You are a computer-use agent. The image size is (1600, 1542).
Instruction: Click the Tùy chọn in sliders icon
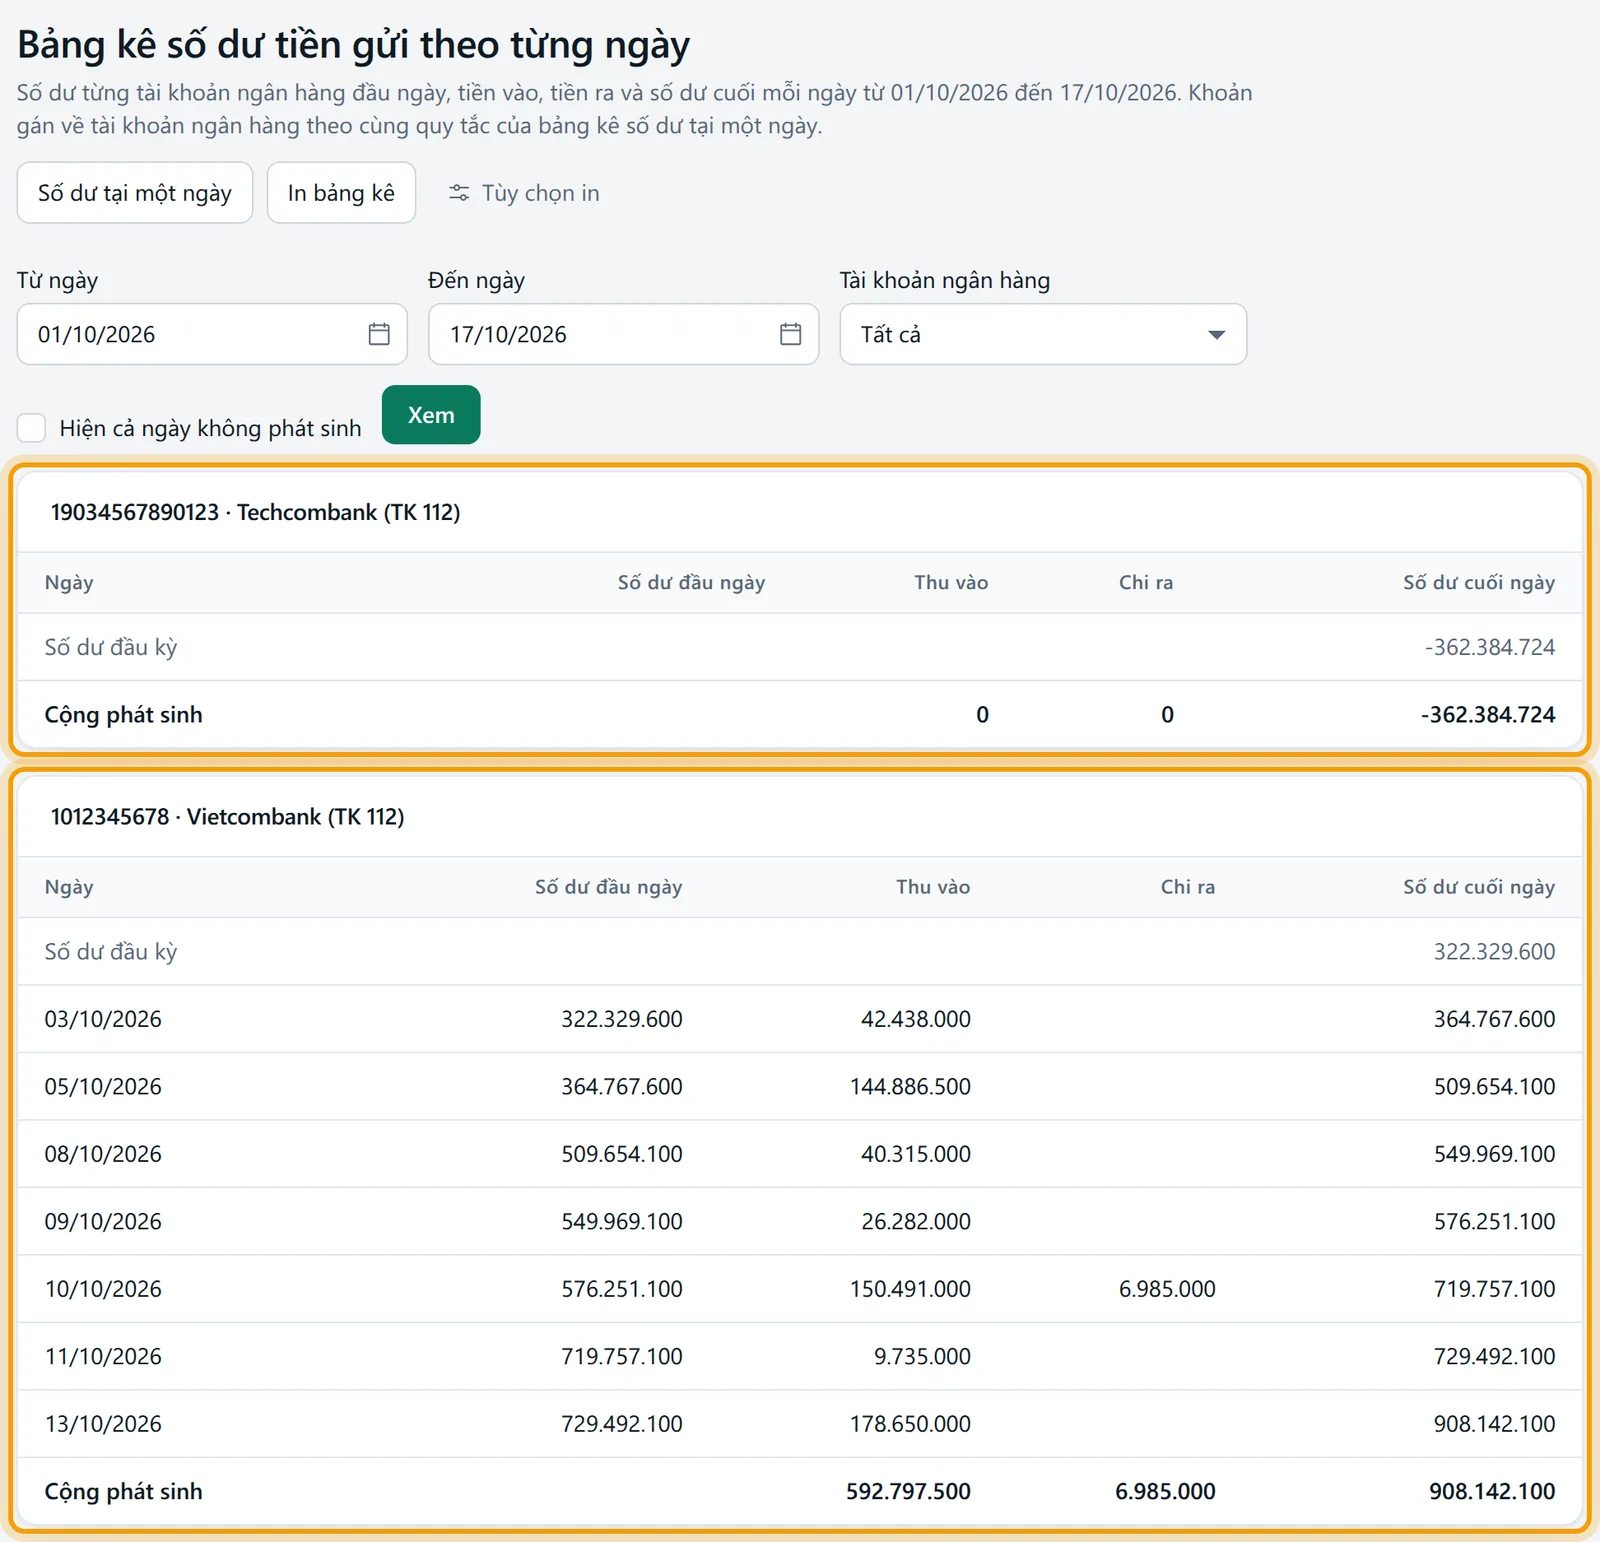tap(459, 193)
